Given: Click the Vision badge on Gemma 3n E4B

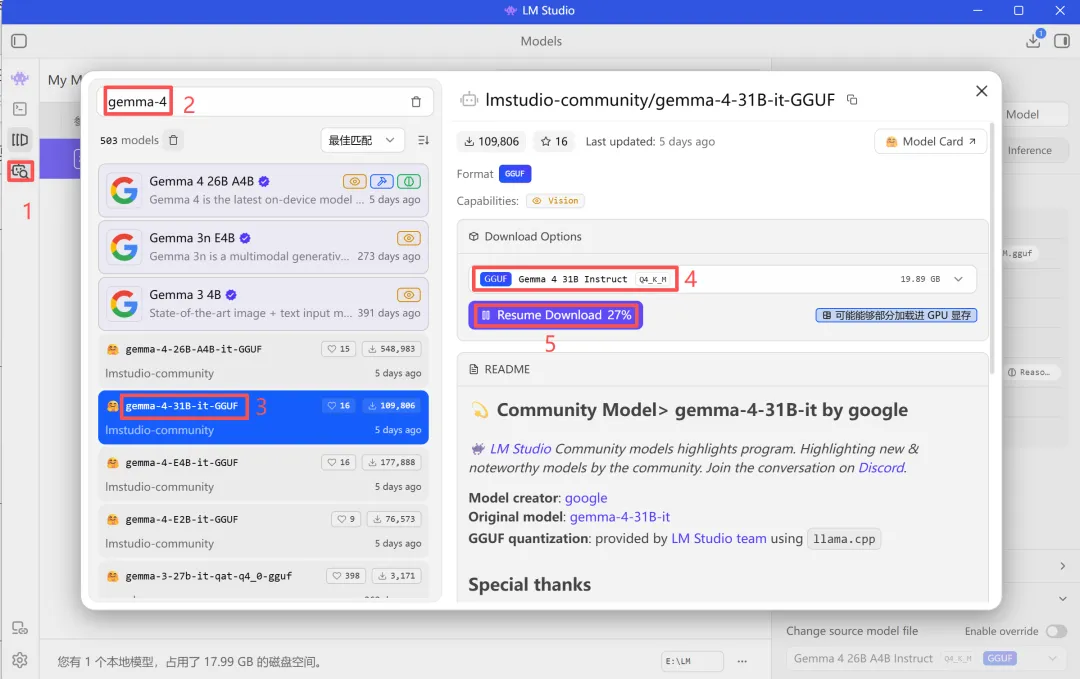Looking at the screenshot, I should tap(408, 238).
